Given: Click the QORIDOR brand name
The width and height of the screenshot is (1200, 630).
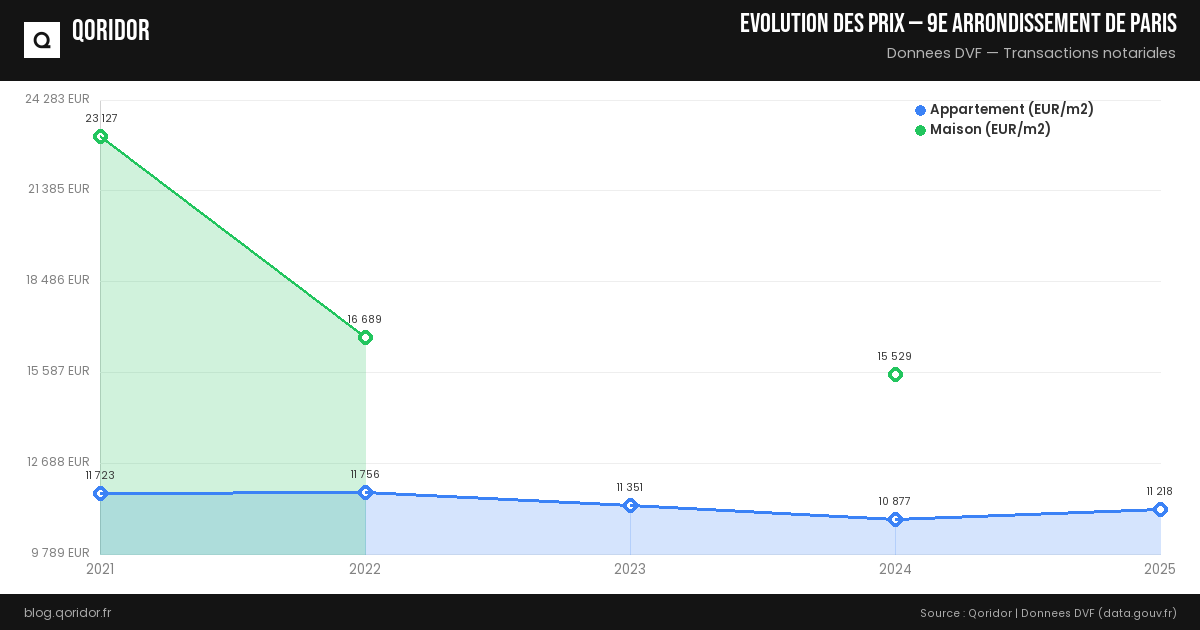Looking at the screenshot, I should (111, 31).
